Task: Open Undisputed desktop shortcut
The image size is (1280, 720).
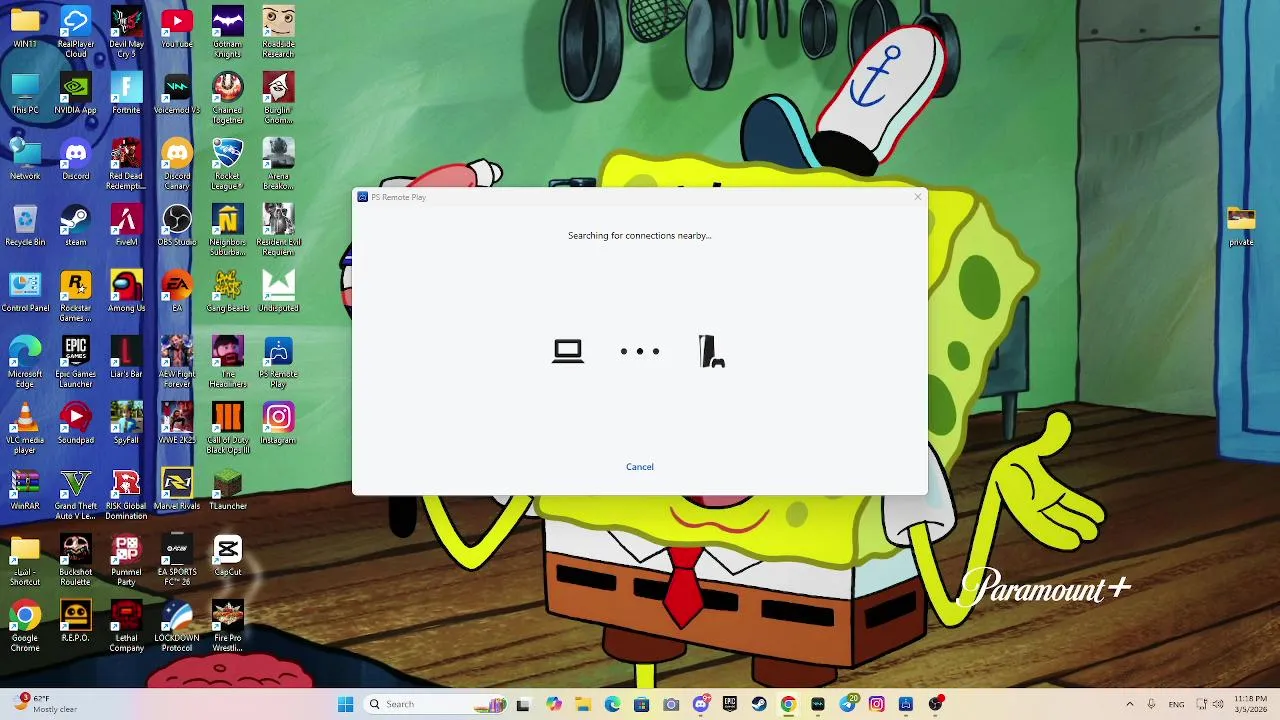Action: click(278, 293)
